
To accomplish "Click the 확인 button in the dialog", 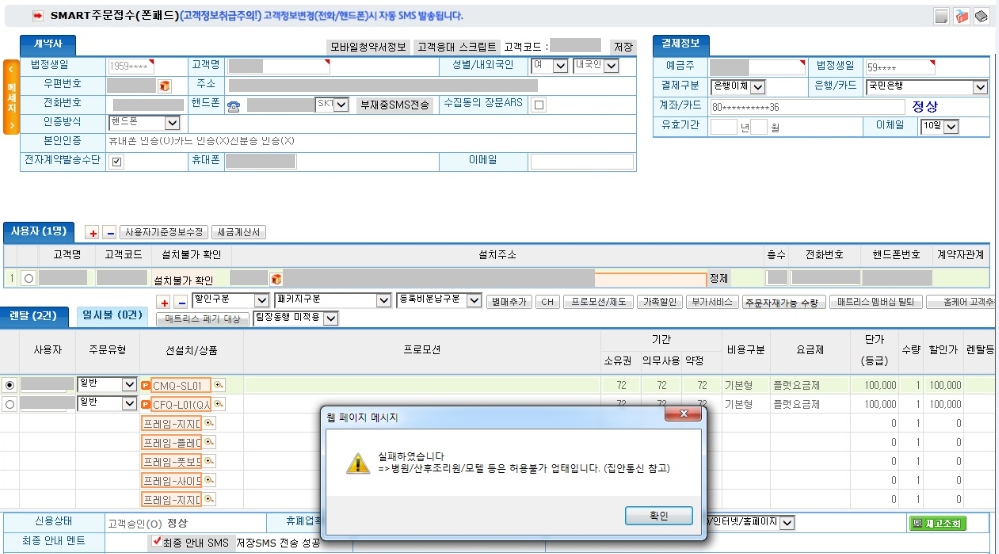I will (659, 516).
